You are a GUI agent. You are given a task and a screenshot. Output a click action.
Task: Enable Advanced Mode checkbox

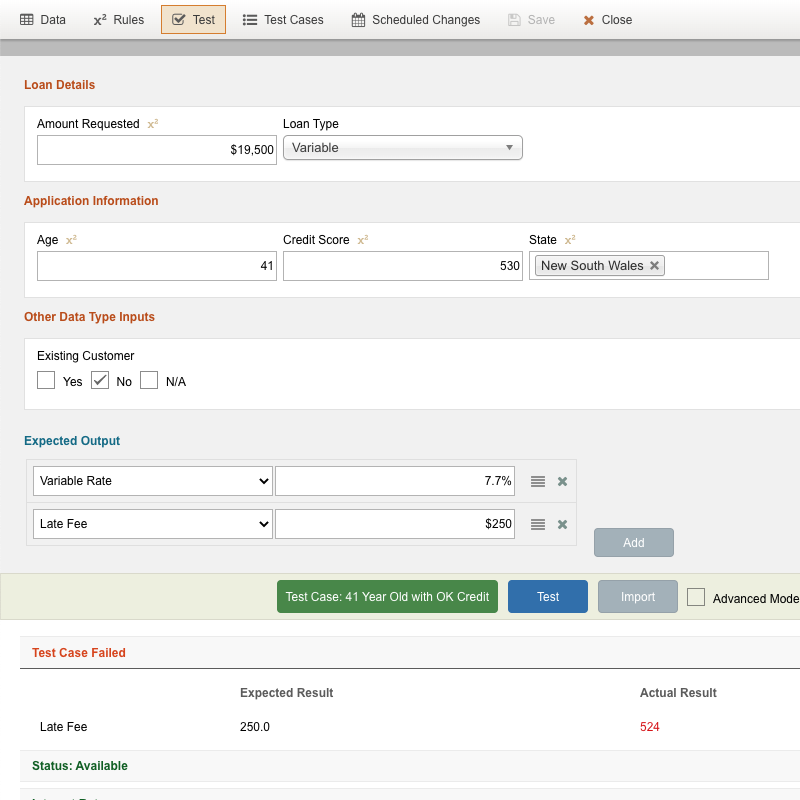point(696,597)
